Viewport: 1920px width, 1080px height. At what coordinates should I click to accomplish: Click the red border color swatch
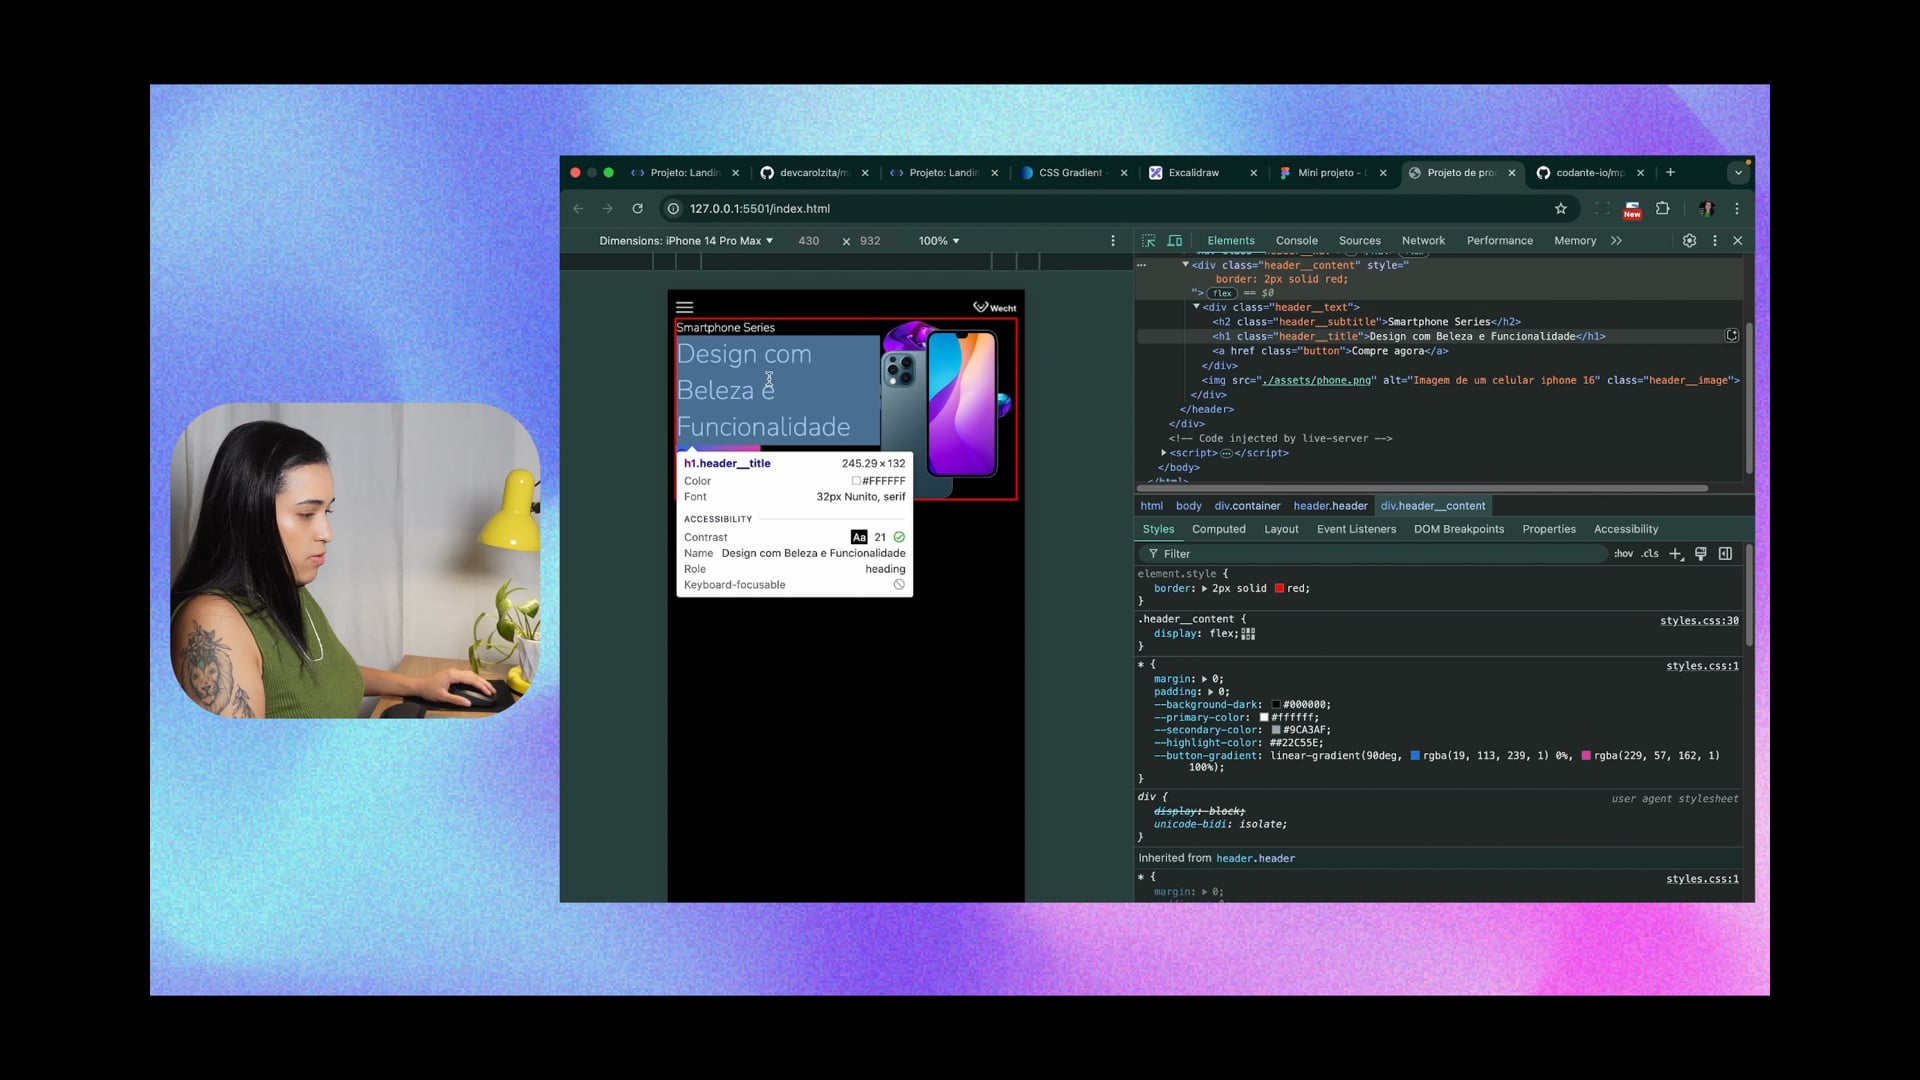tap(1279, 589)
